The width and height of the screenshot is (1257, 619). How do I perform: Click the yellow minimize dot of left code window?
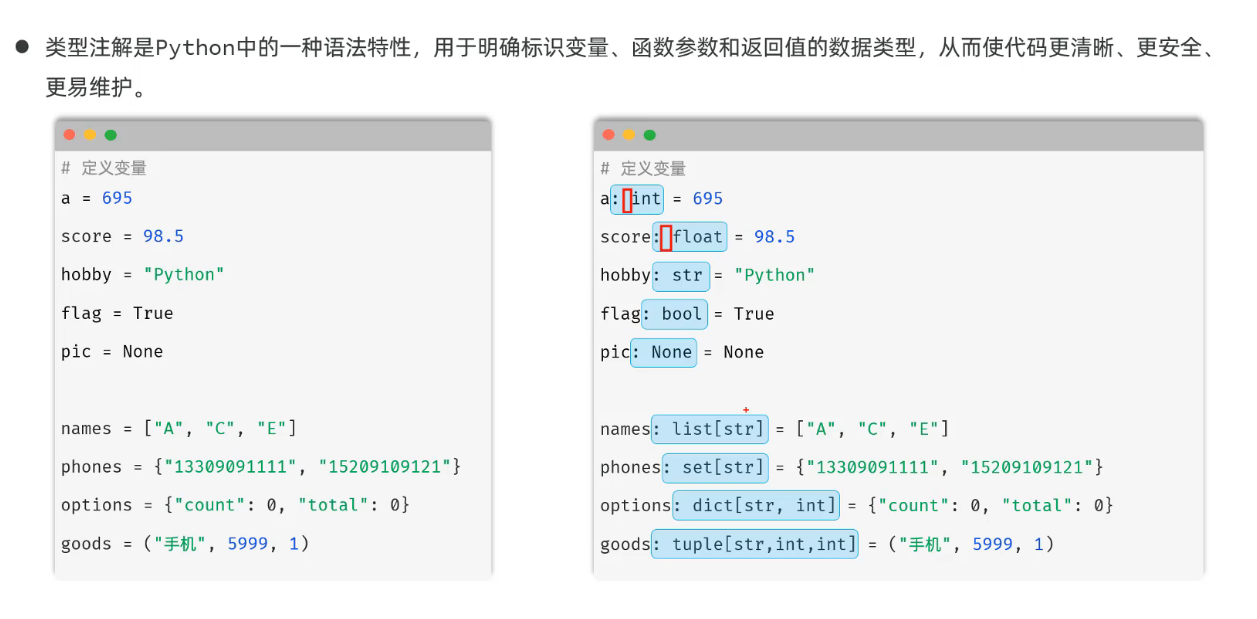(90, 135)
